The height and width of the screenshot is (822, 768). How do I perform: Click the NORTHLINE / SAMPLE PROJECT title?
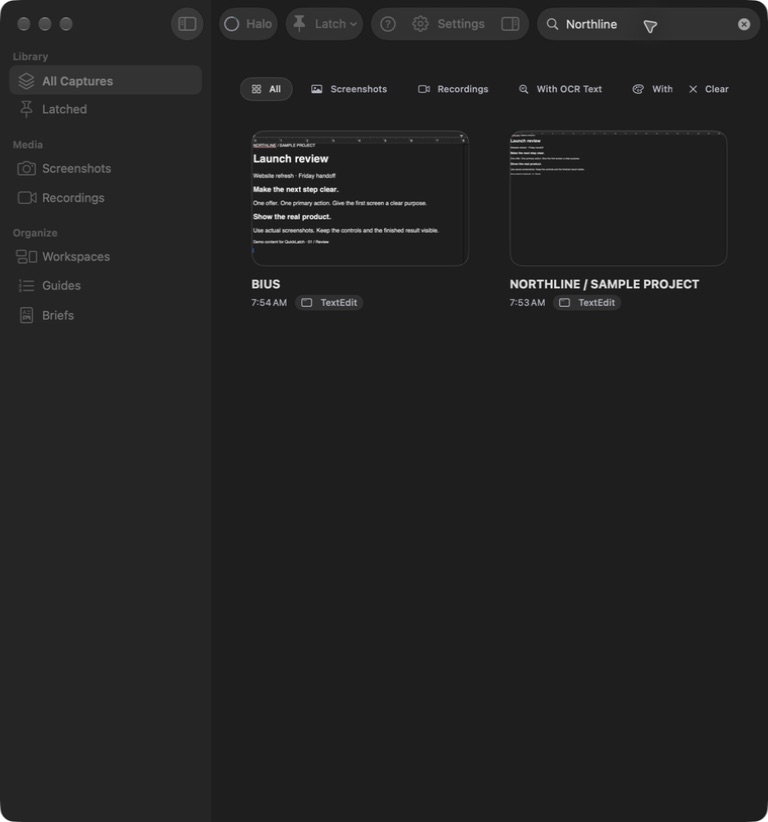coord(604,284)
